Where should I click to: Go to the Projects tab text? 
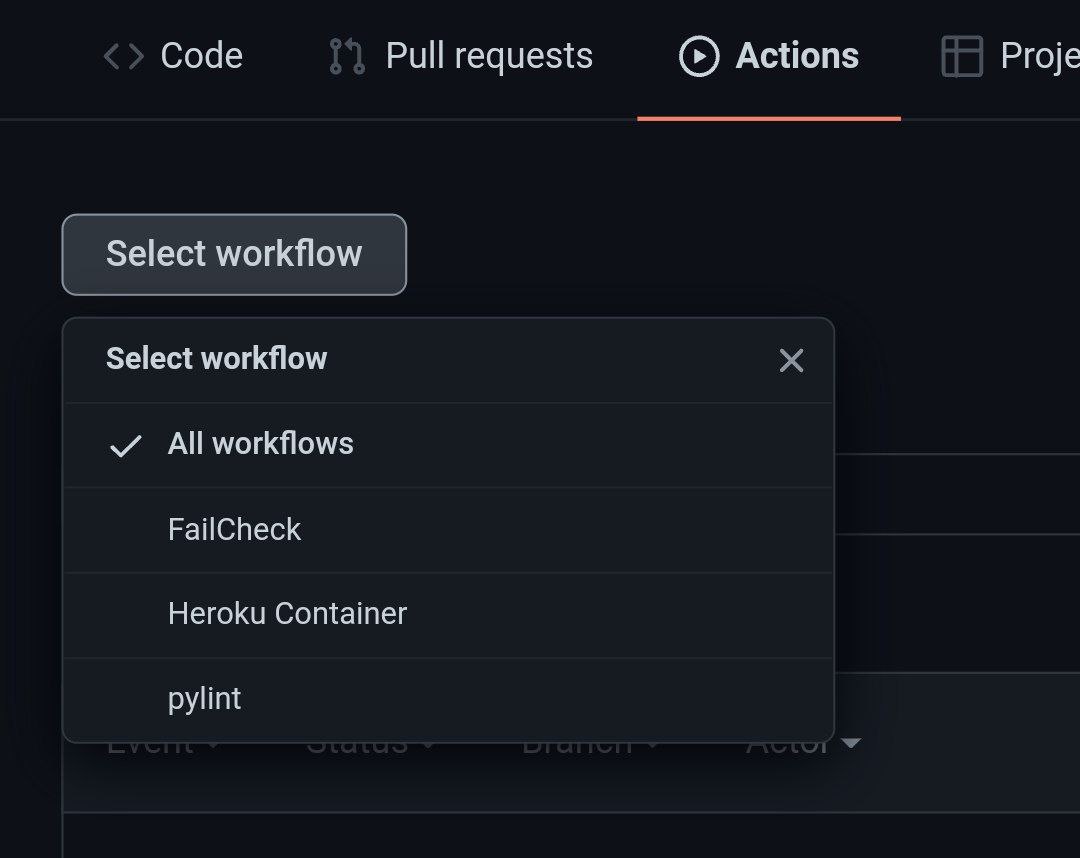click(1039, 57)
